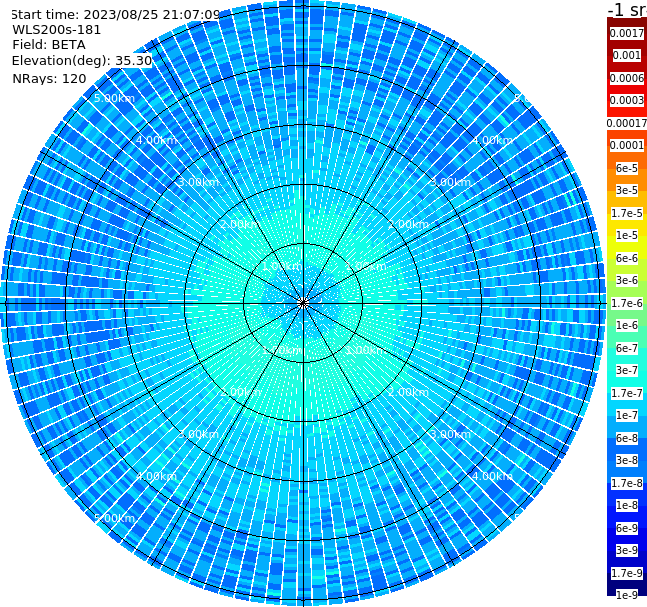647x607 pixels.
Task: Select the 'NRays: 120' label
Action: click(x=49, y=78)
